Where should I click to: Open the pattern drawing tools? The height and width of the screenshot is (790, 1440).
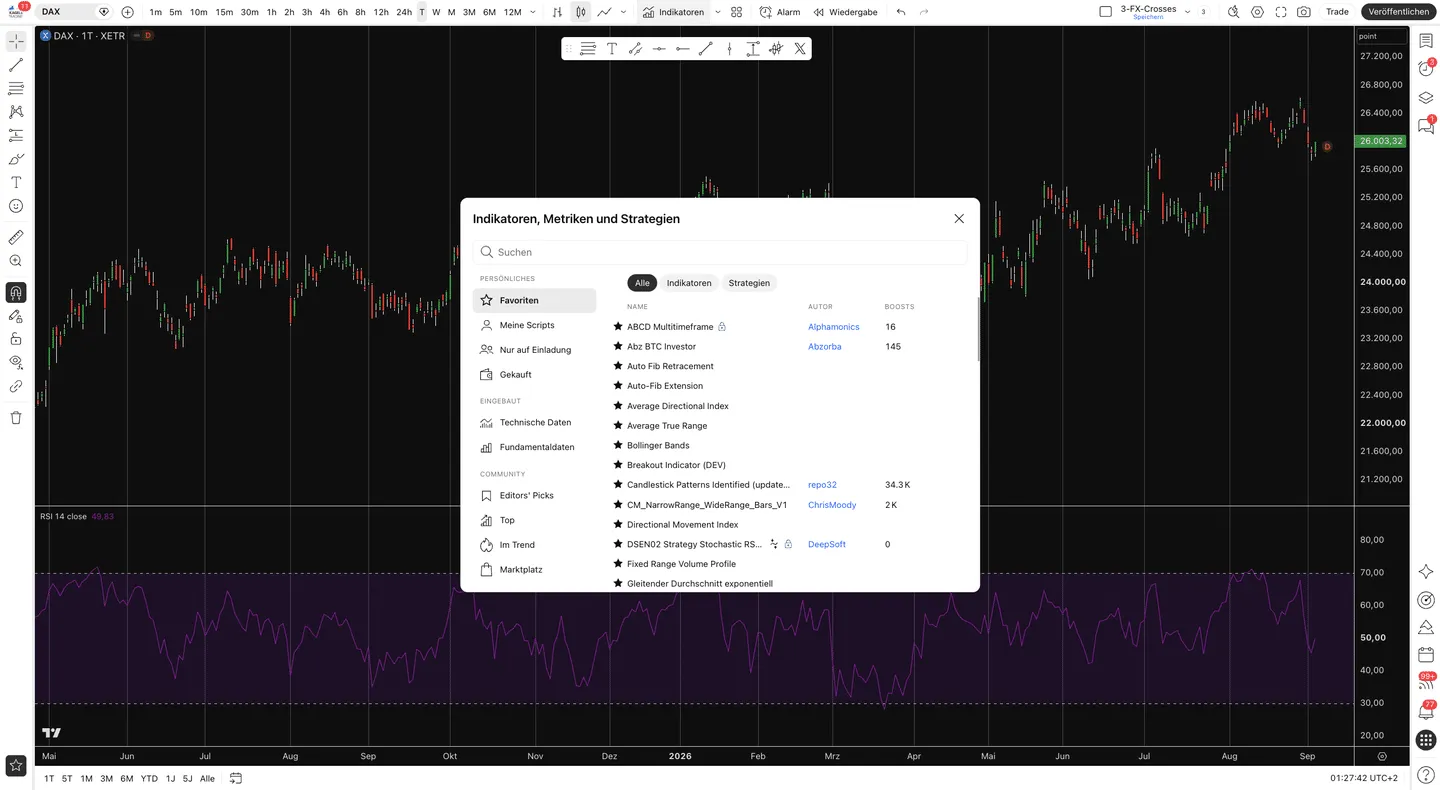point(16,112)
